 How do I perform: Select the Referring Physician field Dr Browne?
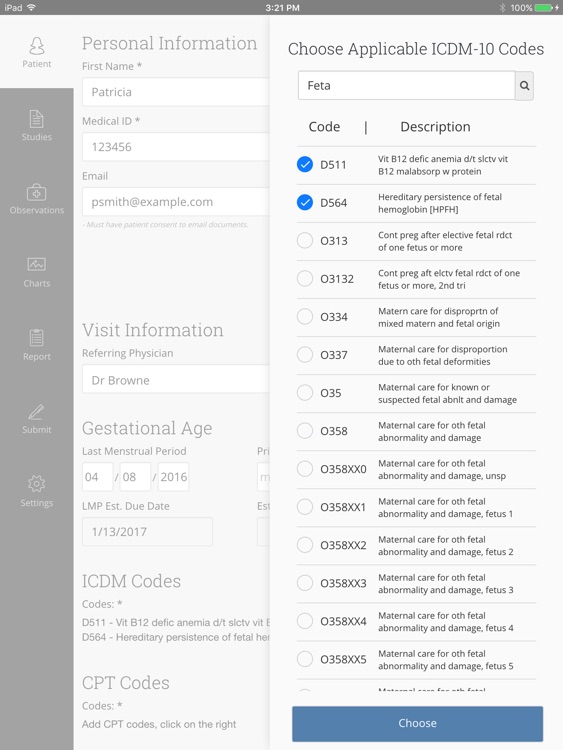point(176,379)
